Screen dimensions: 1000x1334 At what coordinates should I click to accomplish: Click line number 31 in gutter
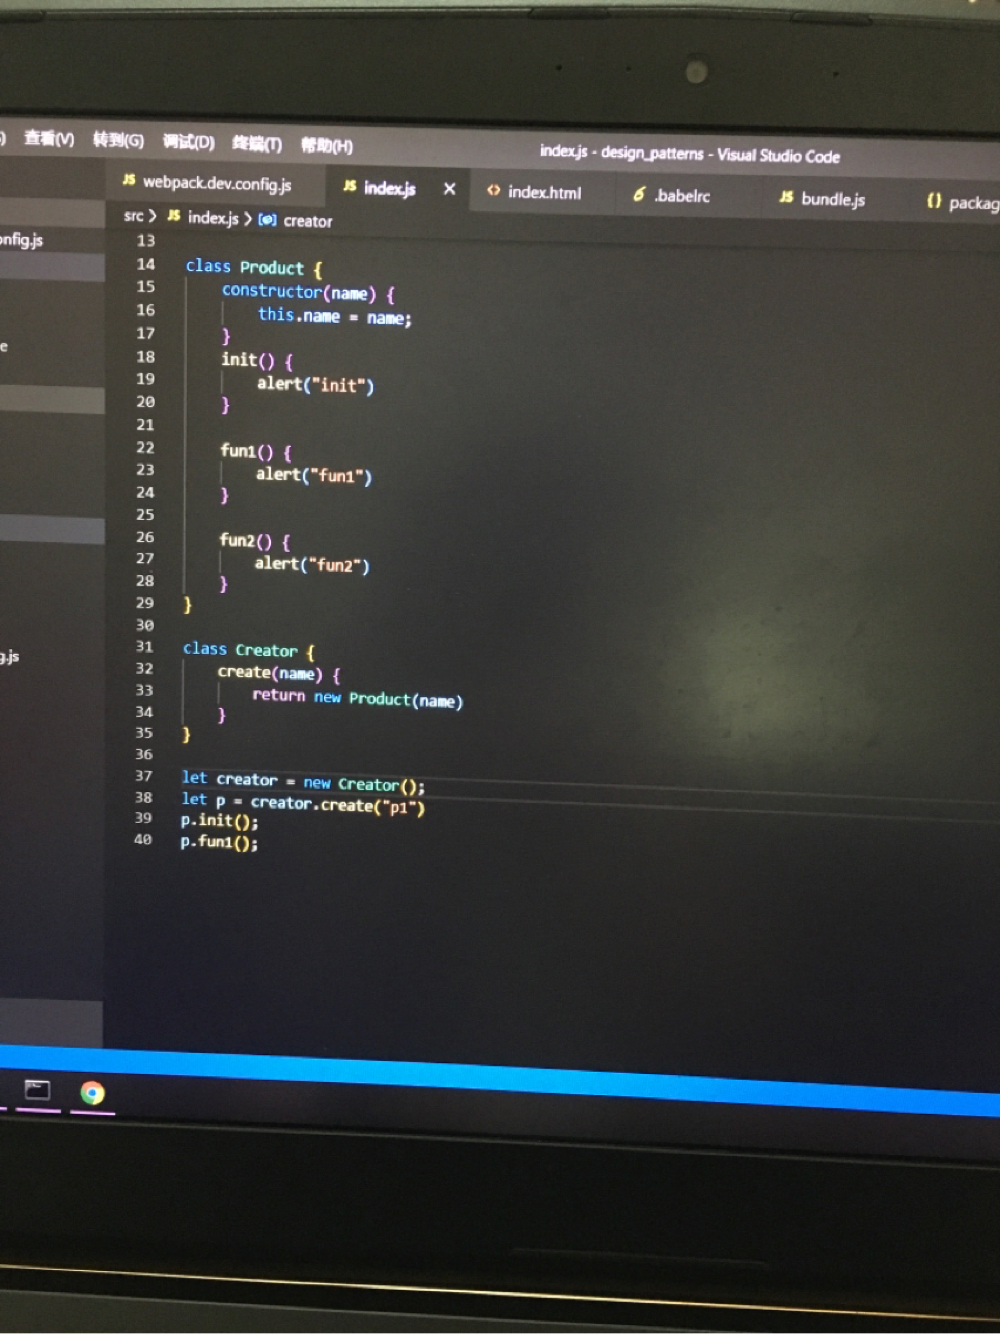(145, 646)
